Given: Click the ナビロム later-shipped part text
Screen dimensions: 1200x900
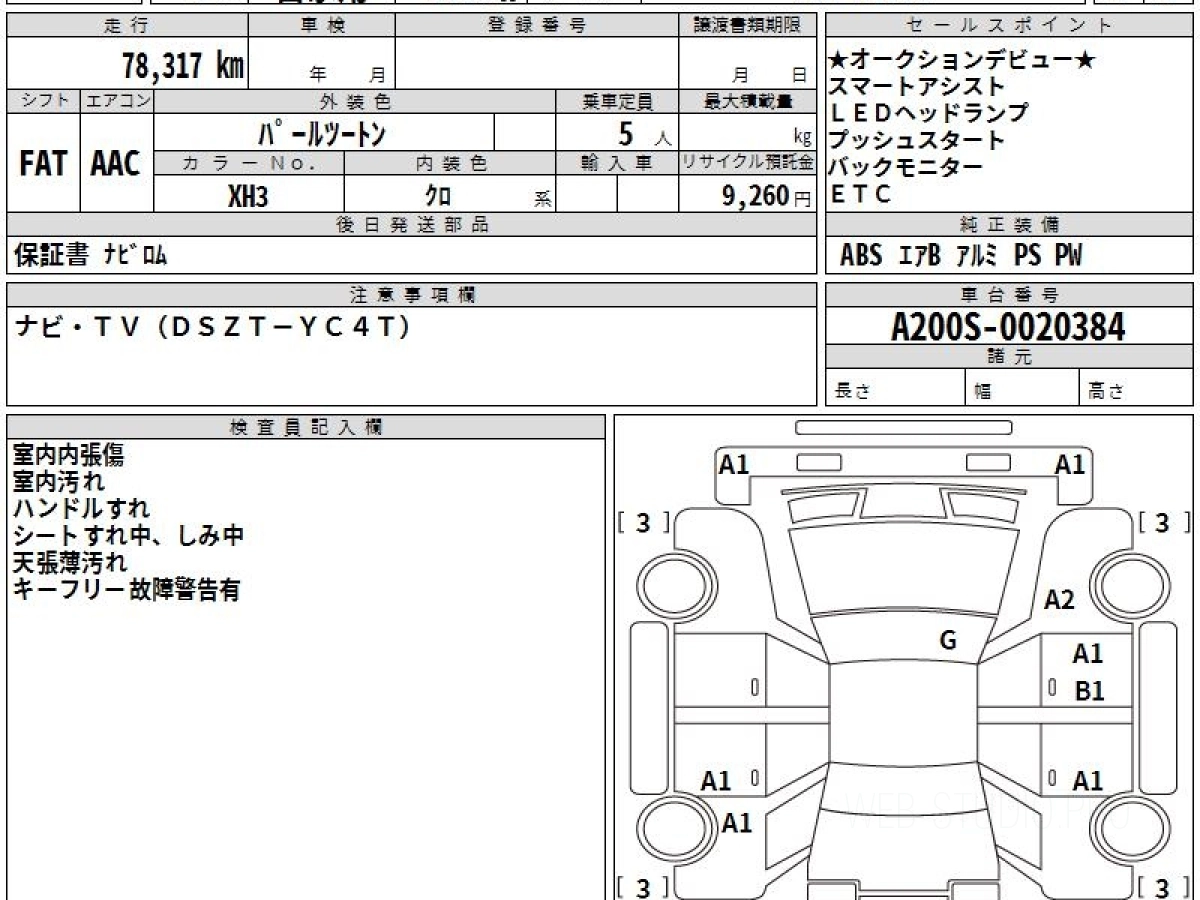Looking at the screenshot, I should 135,256.
